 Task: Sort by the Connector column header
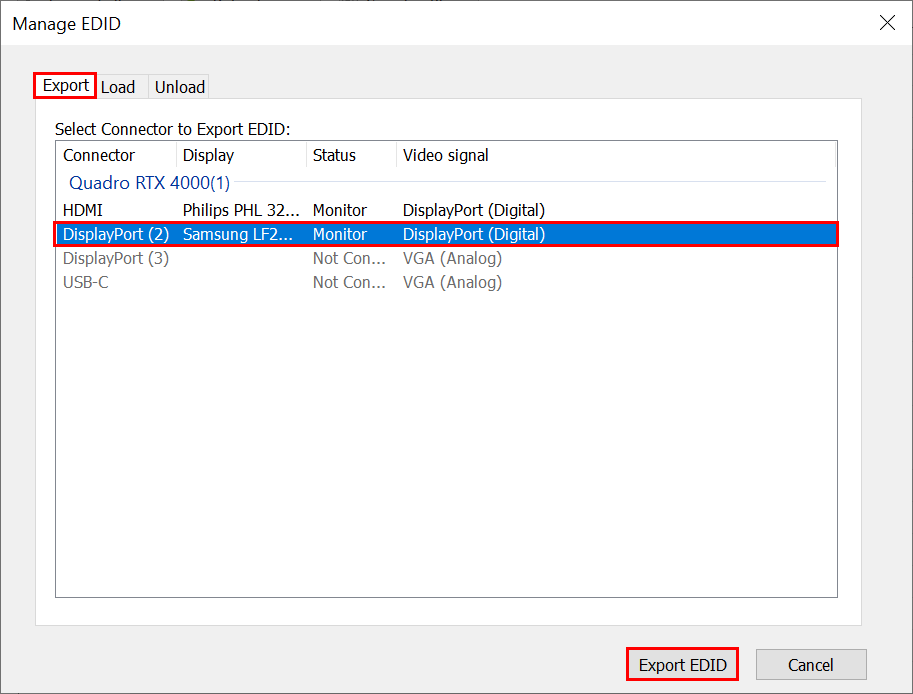(x=99, y=155)
